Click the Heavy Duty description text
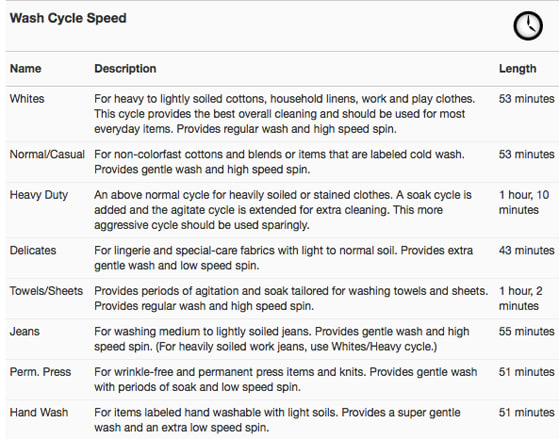Screen dimensions: 559x439 click(x=283, y=210)
